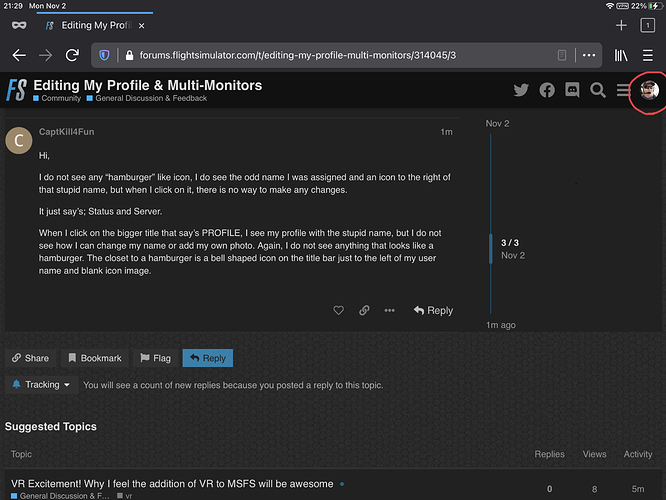Click the FS forum logo
The width and height of the screenshot is (666, 500).
point(16,90)
